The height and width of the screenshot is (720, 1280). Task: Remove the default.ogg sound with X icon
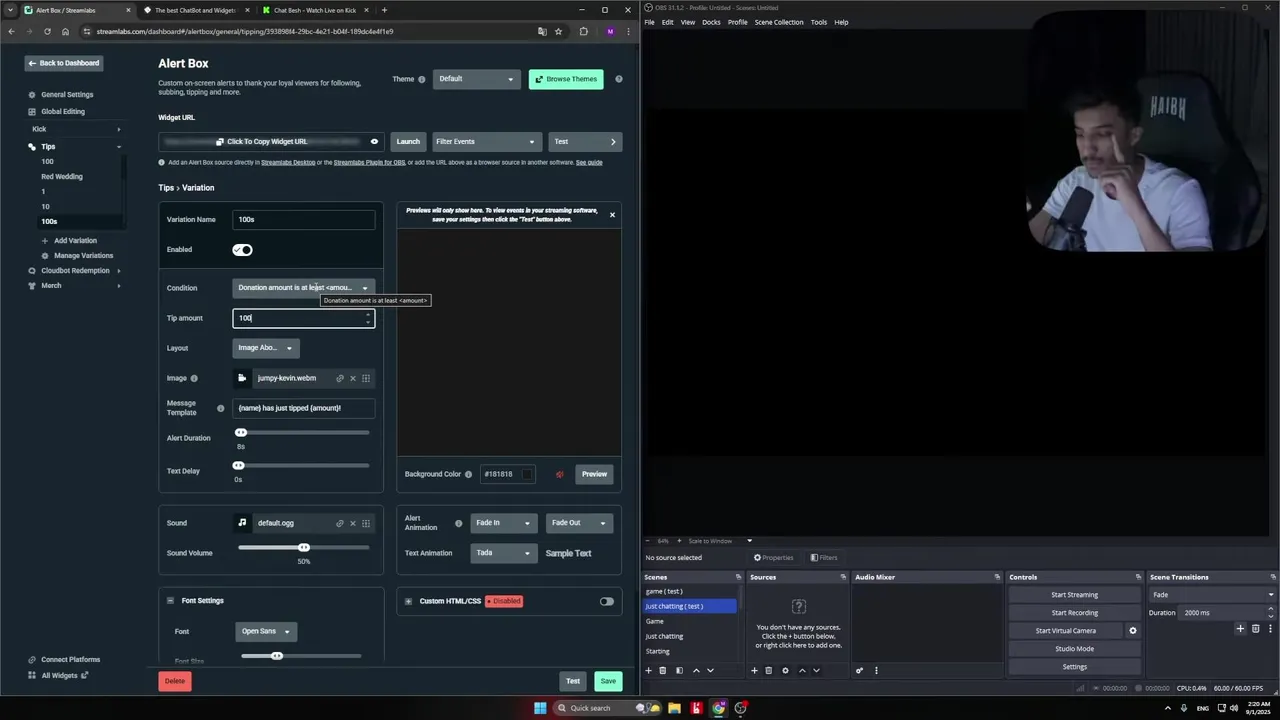pyautogui.click(x=353, y=523)
